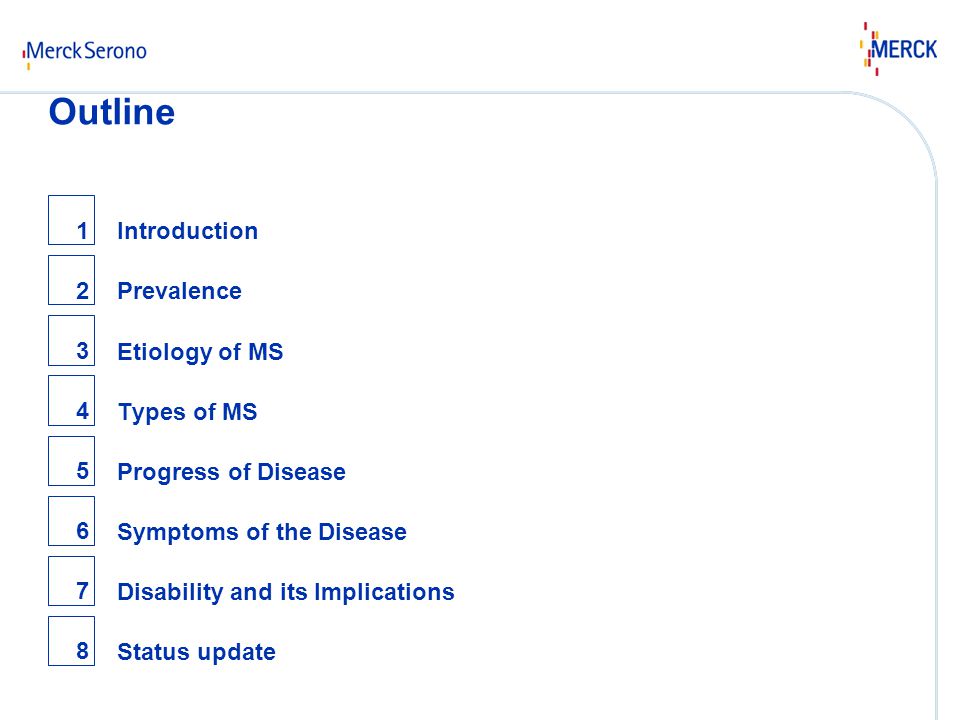Open the Introduction section
The height and width of the screenshot is (720, 960).
pyautogui.click(x=187, y=231)
